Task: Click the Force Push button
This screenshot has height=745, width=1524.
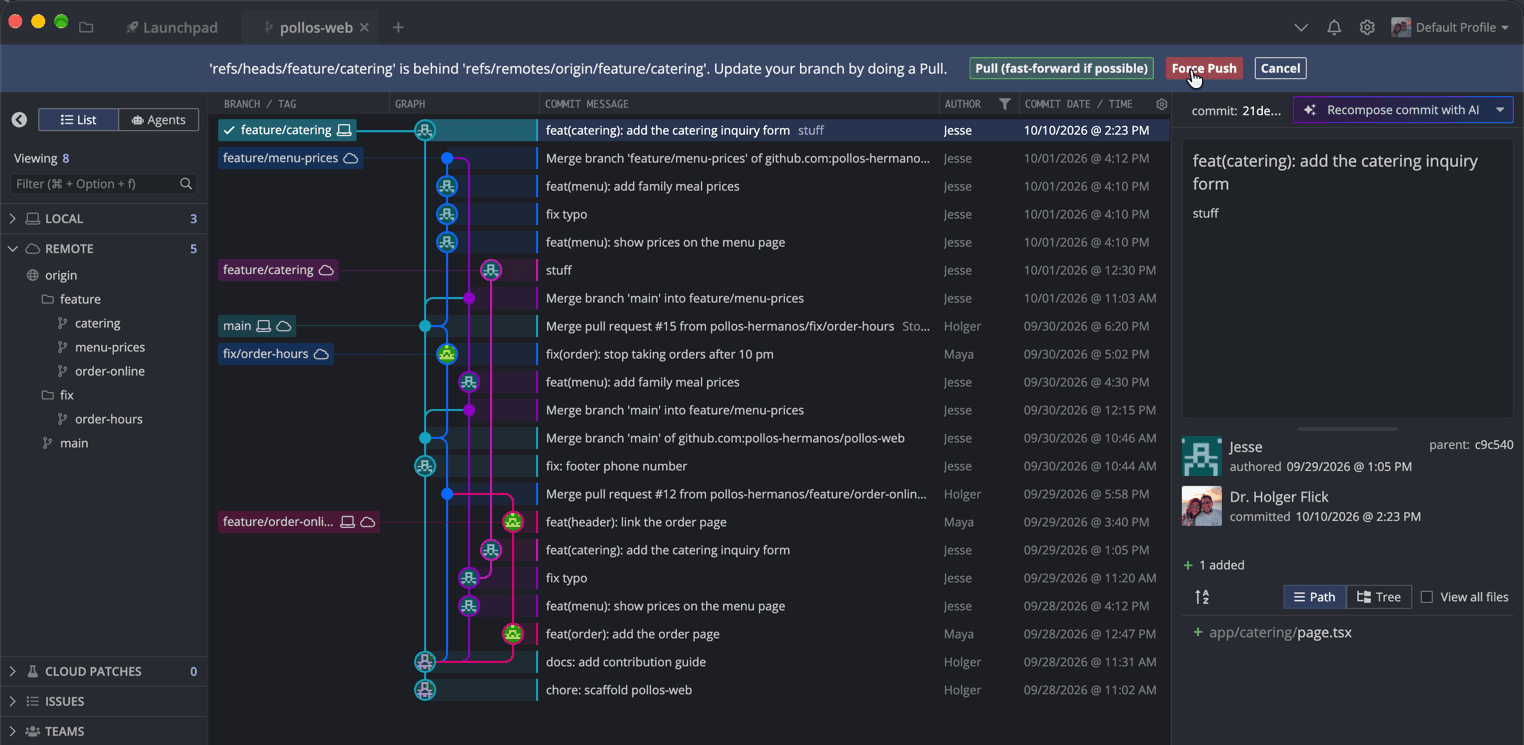Action: (x=1204, y=68)
